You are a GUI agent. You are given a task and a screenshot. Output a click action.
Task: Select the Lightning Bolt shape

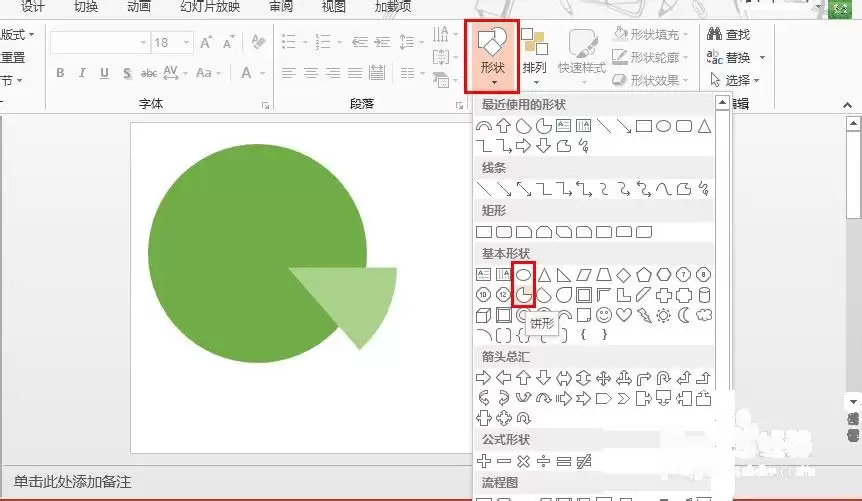(644, 315)
